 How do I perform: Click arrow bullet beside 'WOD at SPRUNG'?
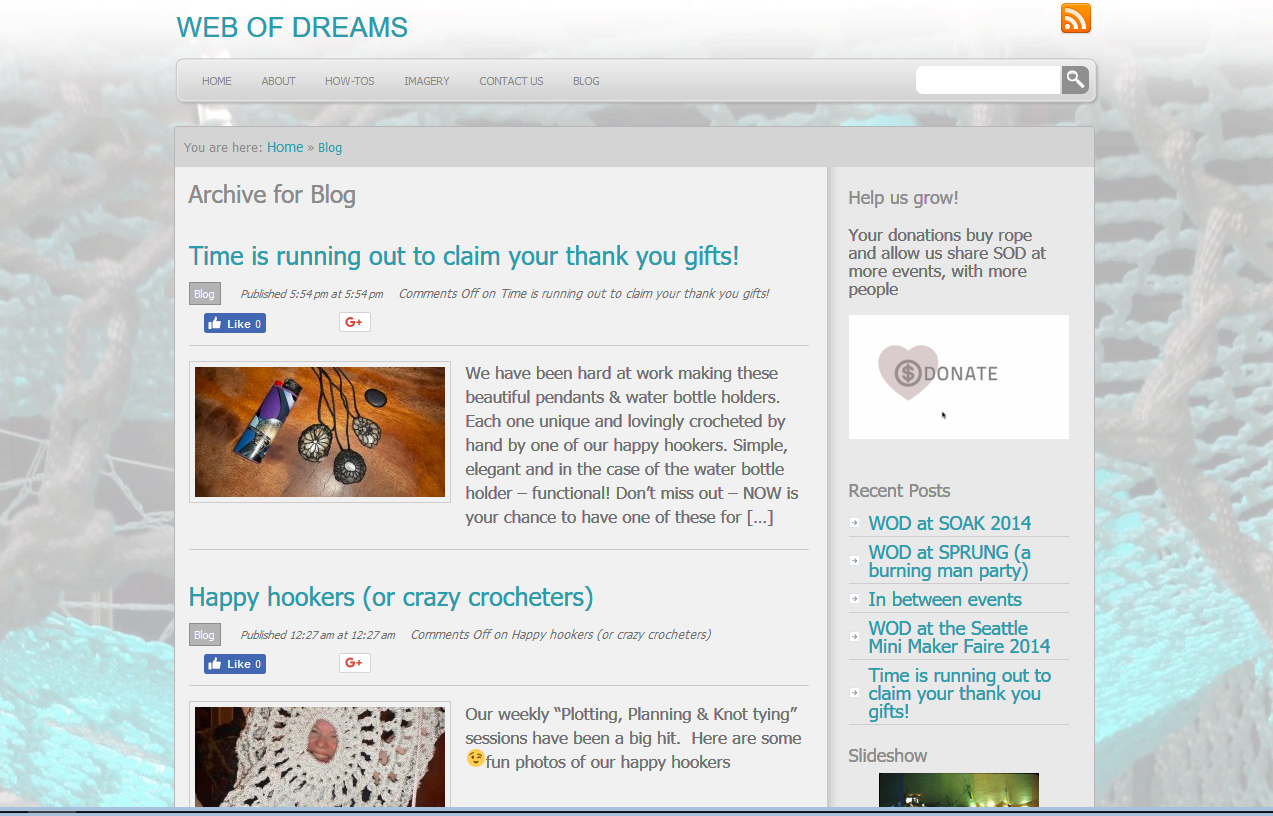(x=854, y=560)
